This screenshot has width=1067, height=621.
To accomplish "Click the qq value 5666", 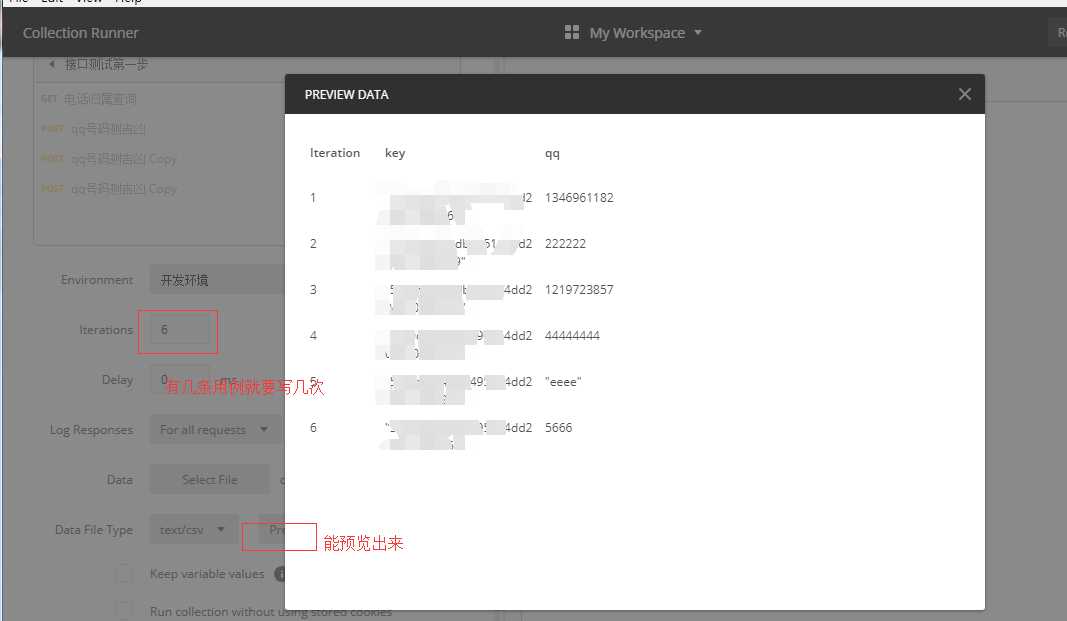I will click(558, 428).
